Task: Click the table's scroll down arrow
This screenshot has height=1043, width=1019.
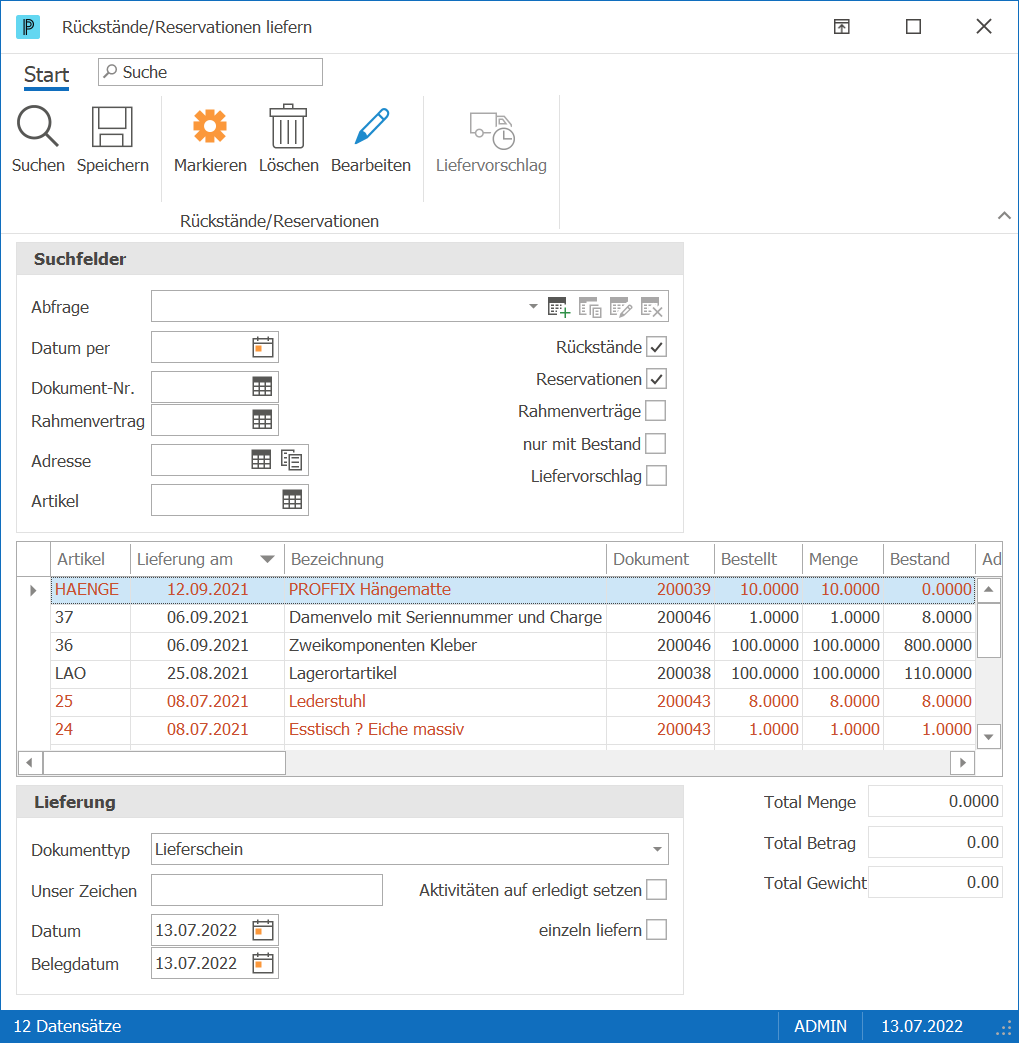Action: 989,737
